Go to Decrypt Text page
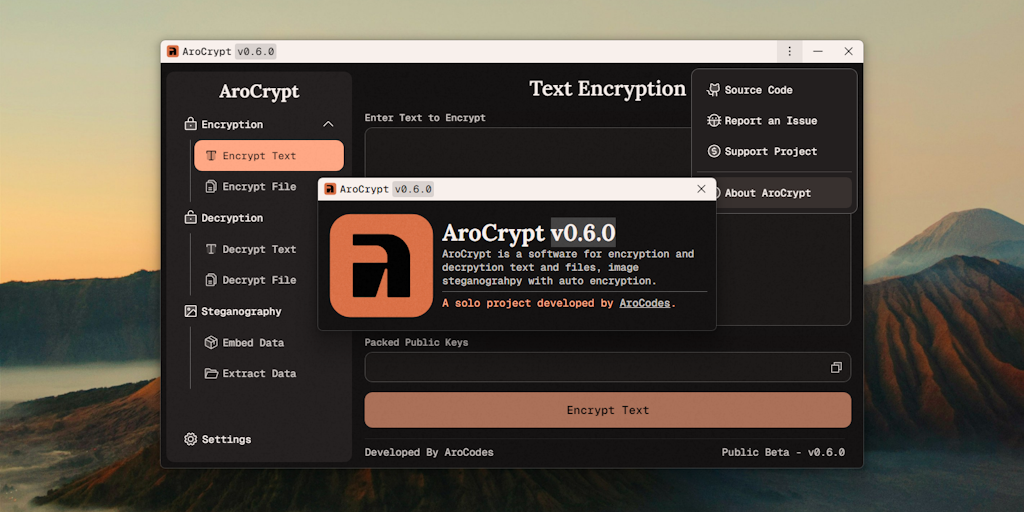 click(259, 250)
